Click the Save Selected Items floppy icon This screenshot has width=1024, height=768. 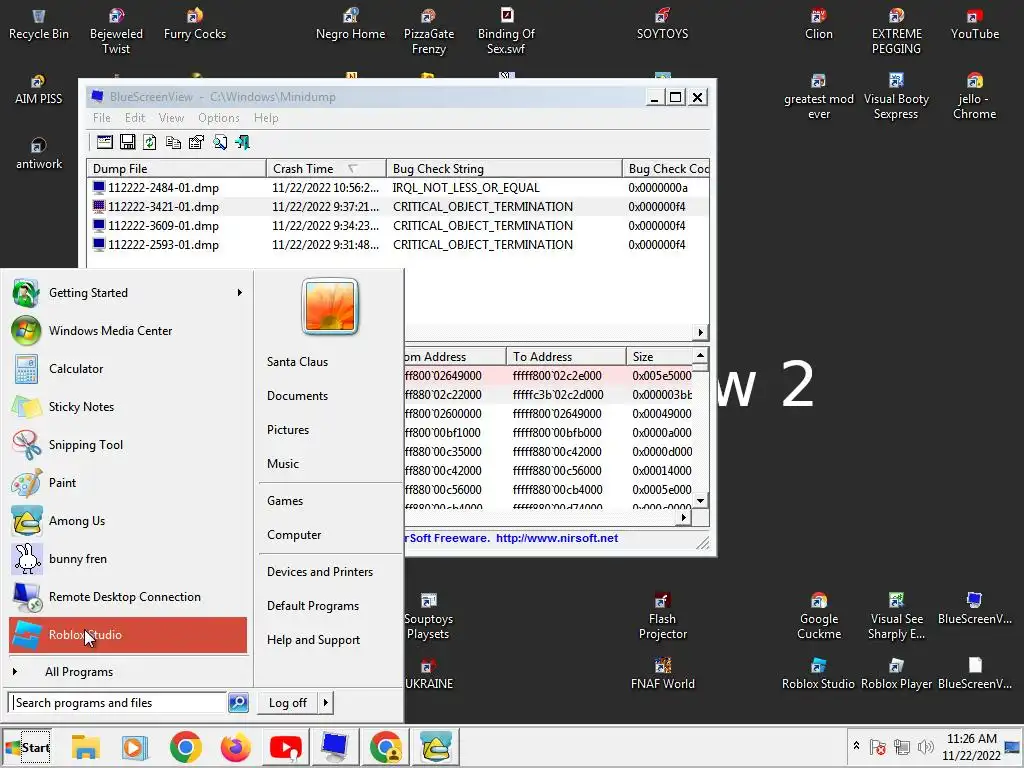(127, 142)
